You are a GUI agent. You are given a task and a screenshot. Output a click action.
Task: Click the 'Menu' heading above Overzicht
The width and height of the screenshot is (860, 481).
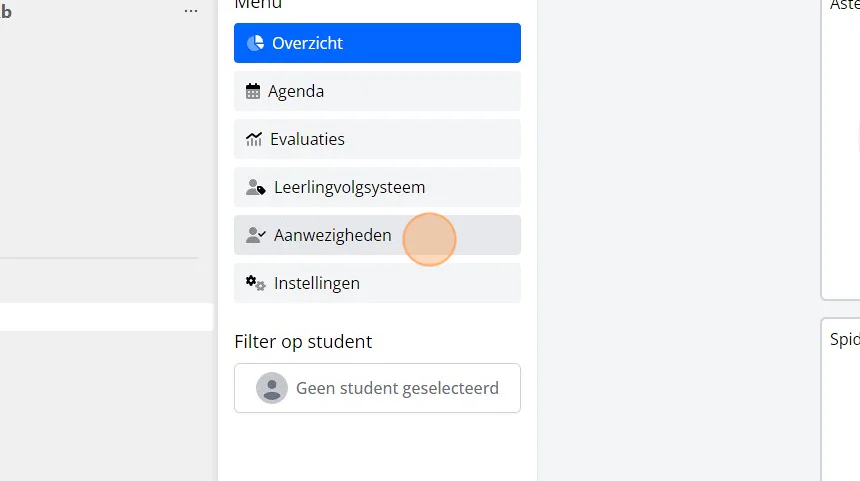click(258, 4)
